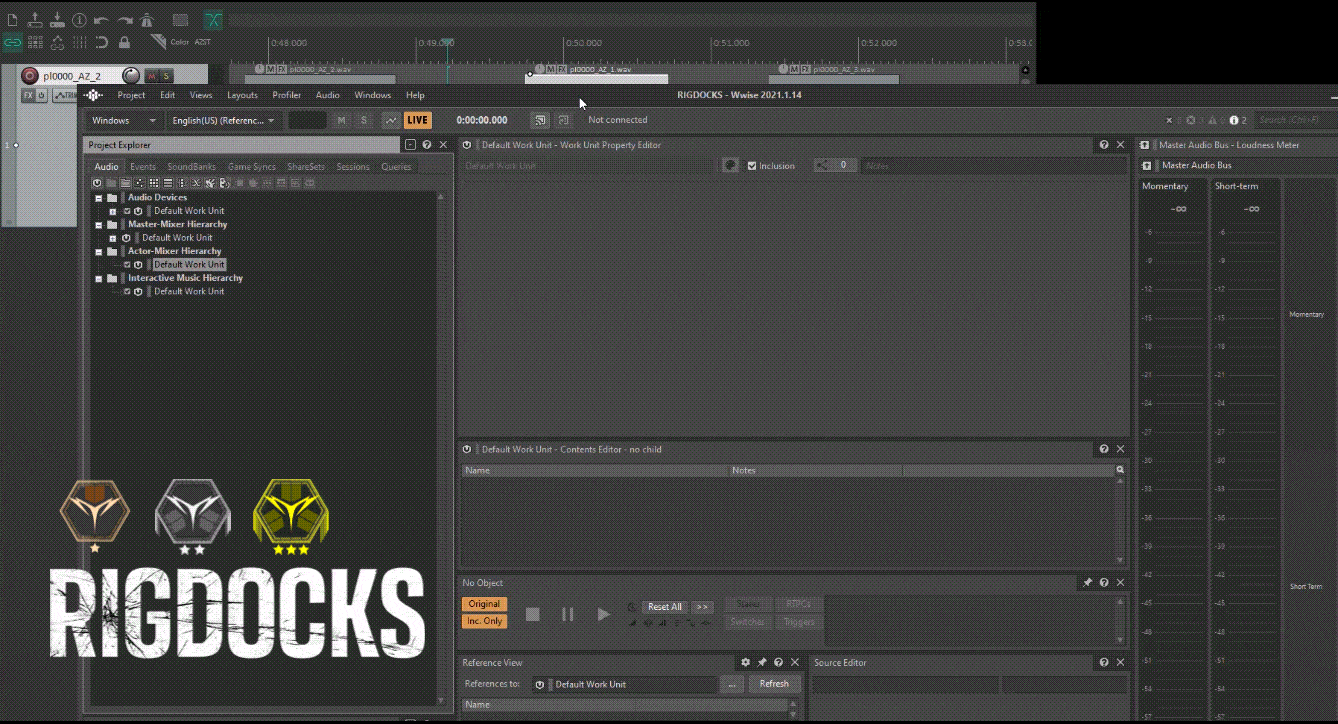The width and height of the screenshot is (1338, 724).
Task: Toggle the M mute button in Wwise toolbar
Action: pos(341,120)
